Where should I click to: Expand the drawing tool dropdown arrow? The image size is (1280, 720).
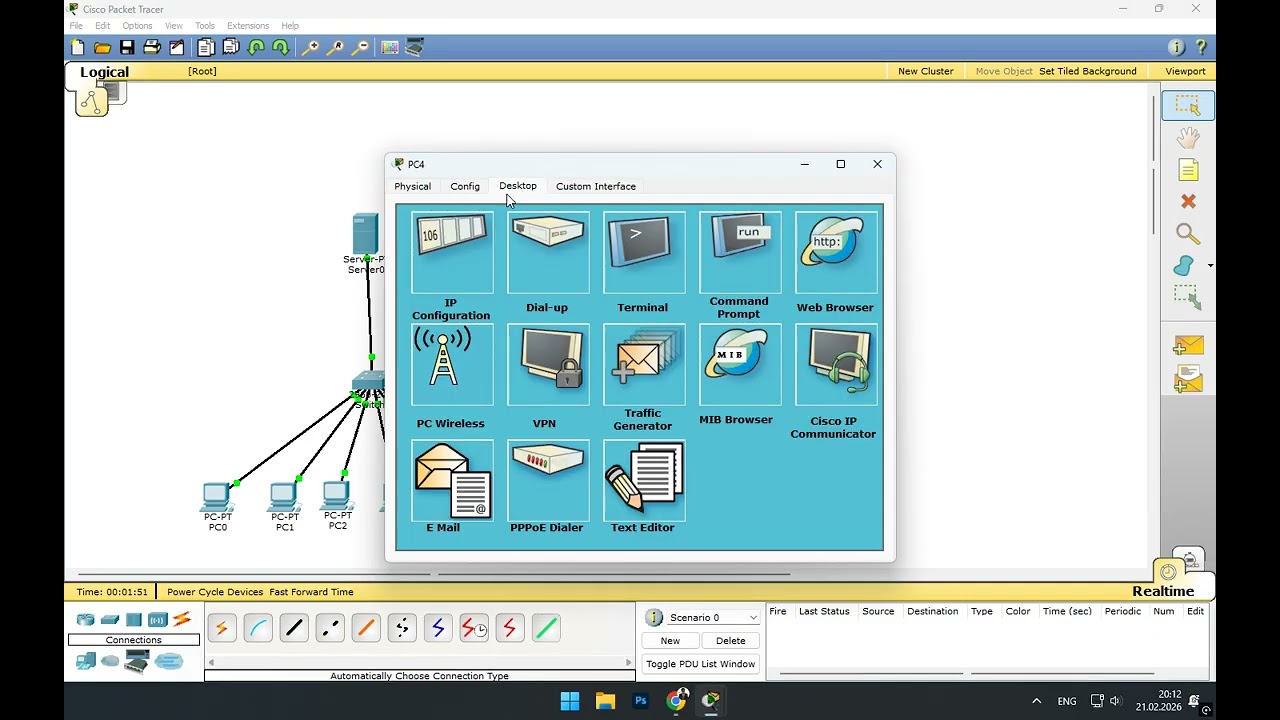1211,266
